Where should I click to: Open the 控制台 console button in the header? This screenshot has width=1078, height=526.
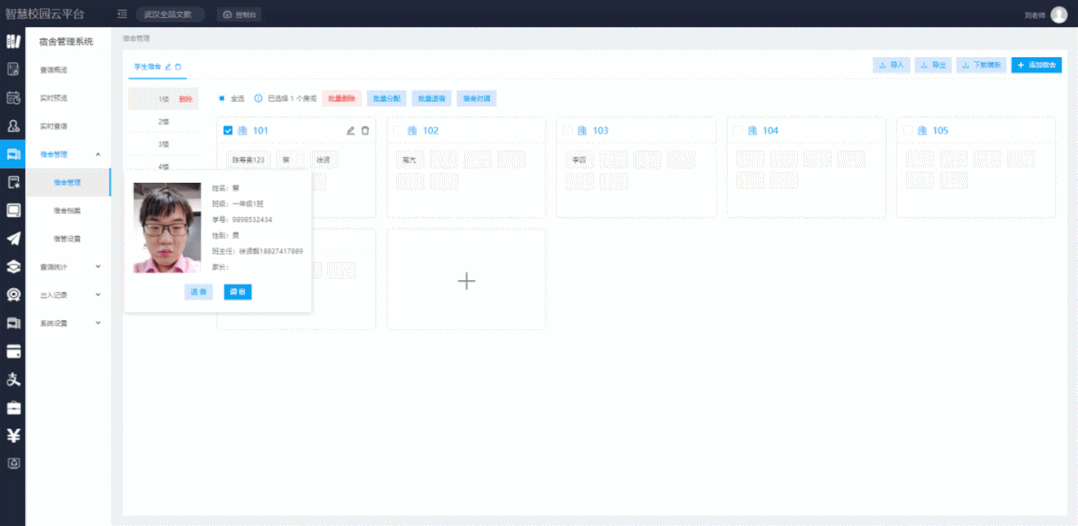coord(239,14)
